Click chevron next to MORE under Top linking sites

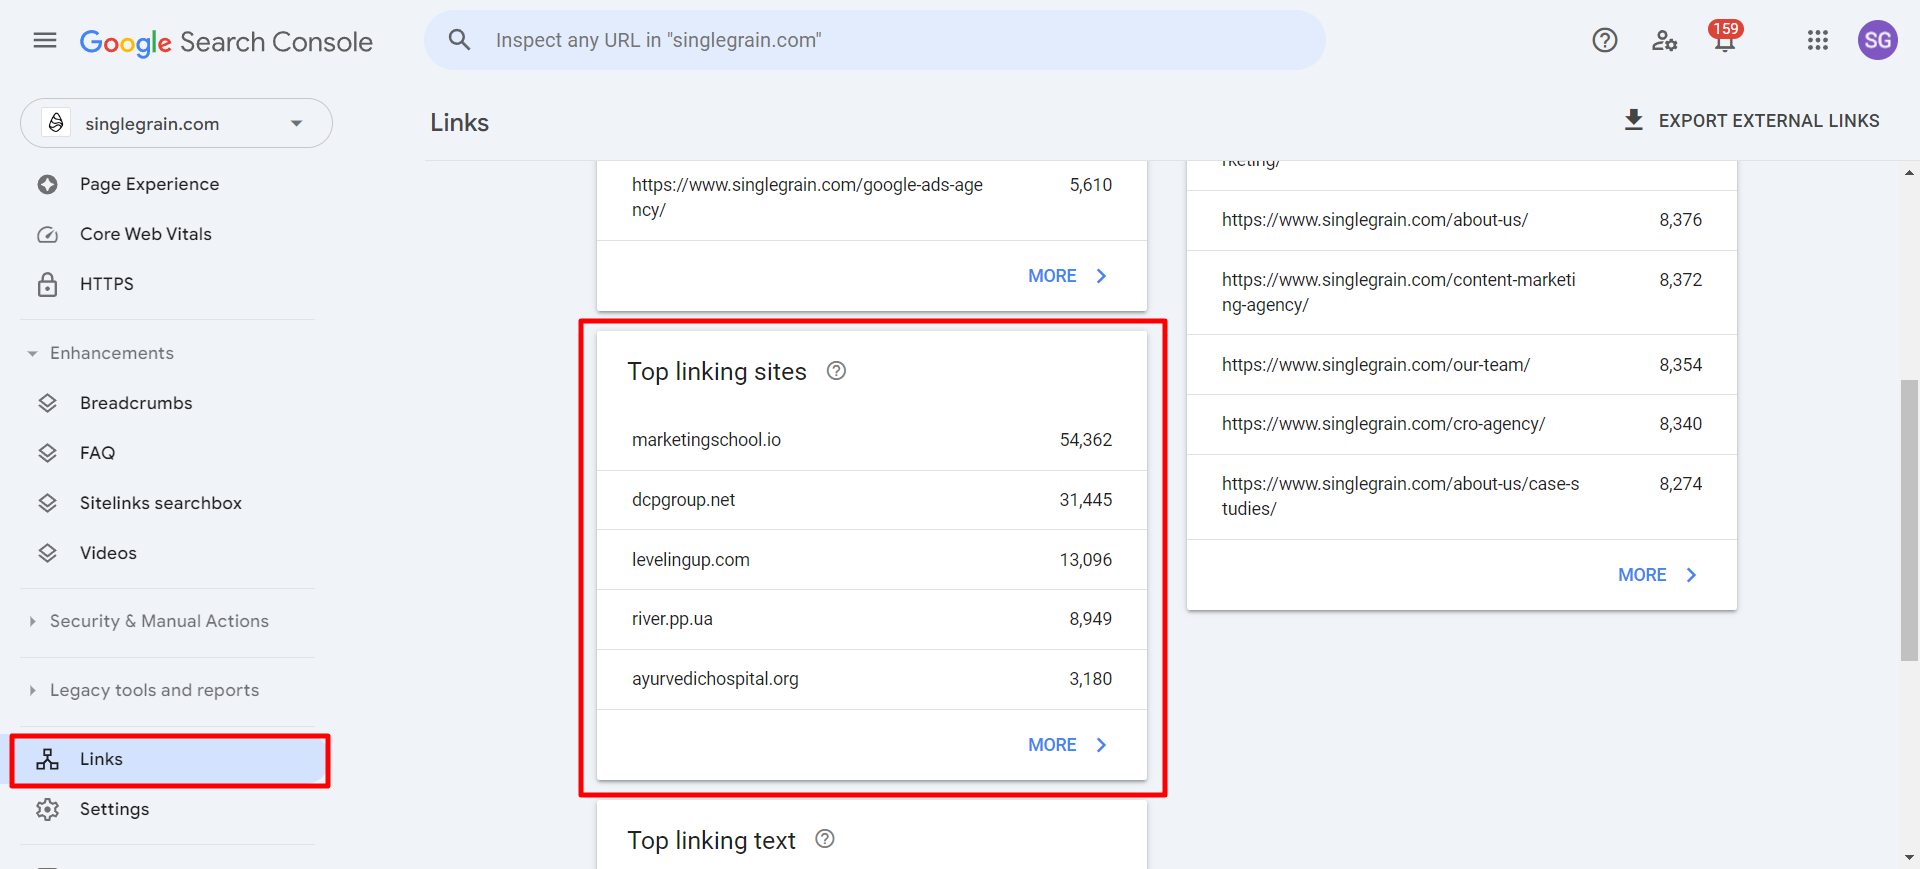[x=1101, y=745]
